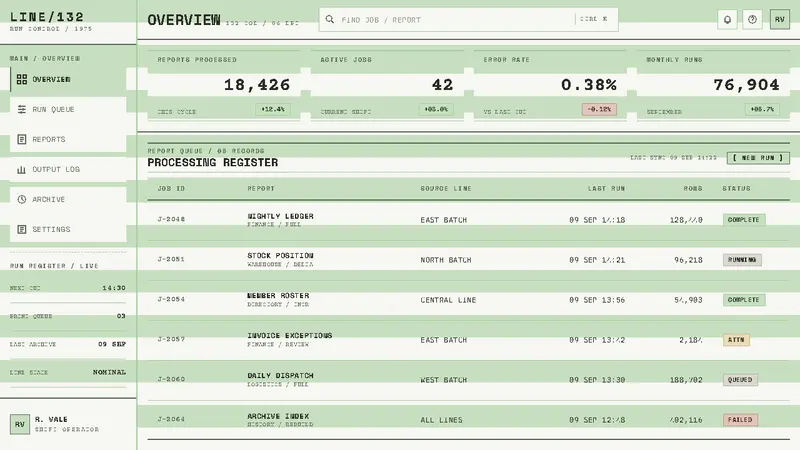Open the Reports section
Image resolution: width=800 pixels, height=450 pixels.
[68, 139]
